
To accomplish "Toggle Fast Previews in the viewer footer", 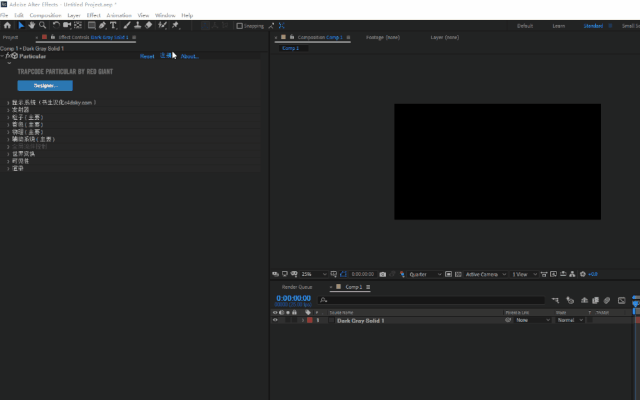I will click(553, 274).
